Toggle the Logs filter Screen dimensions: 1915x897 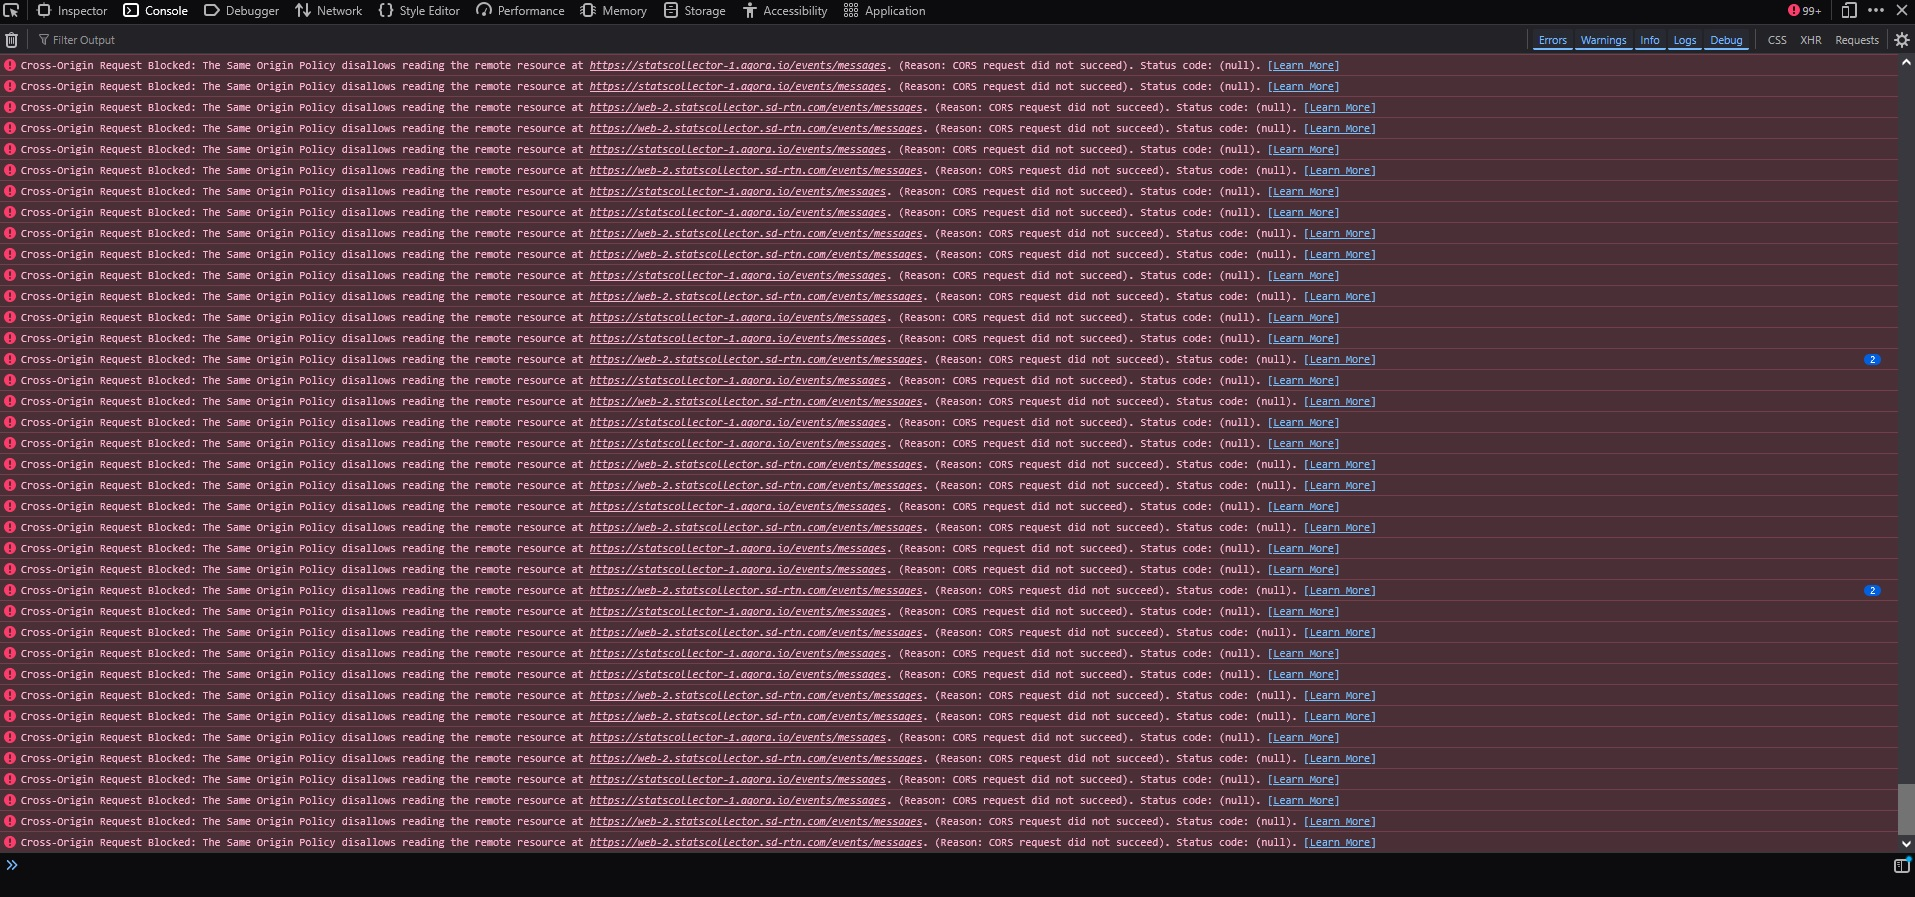1685,40
